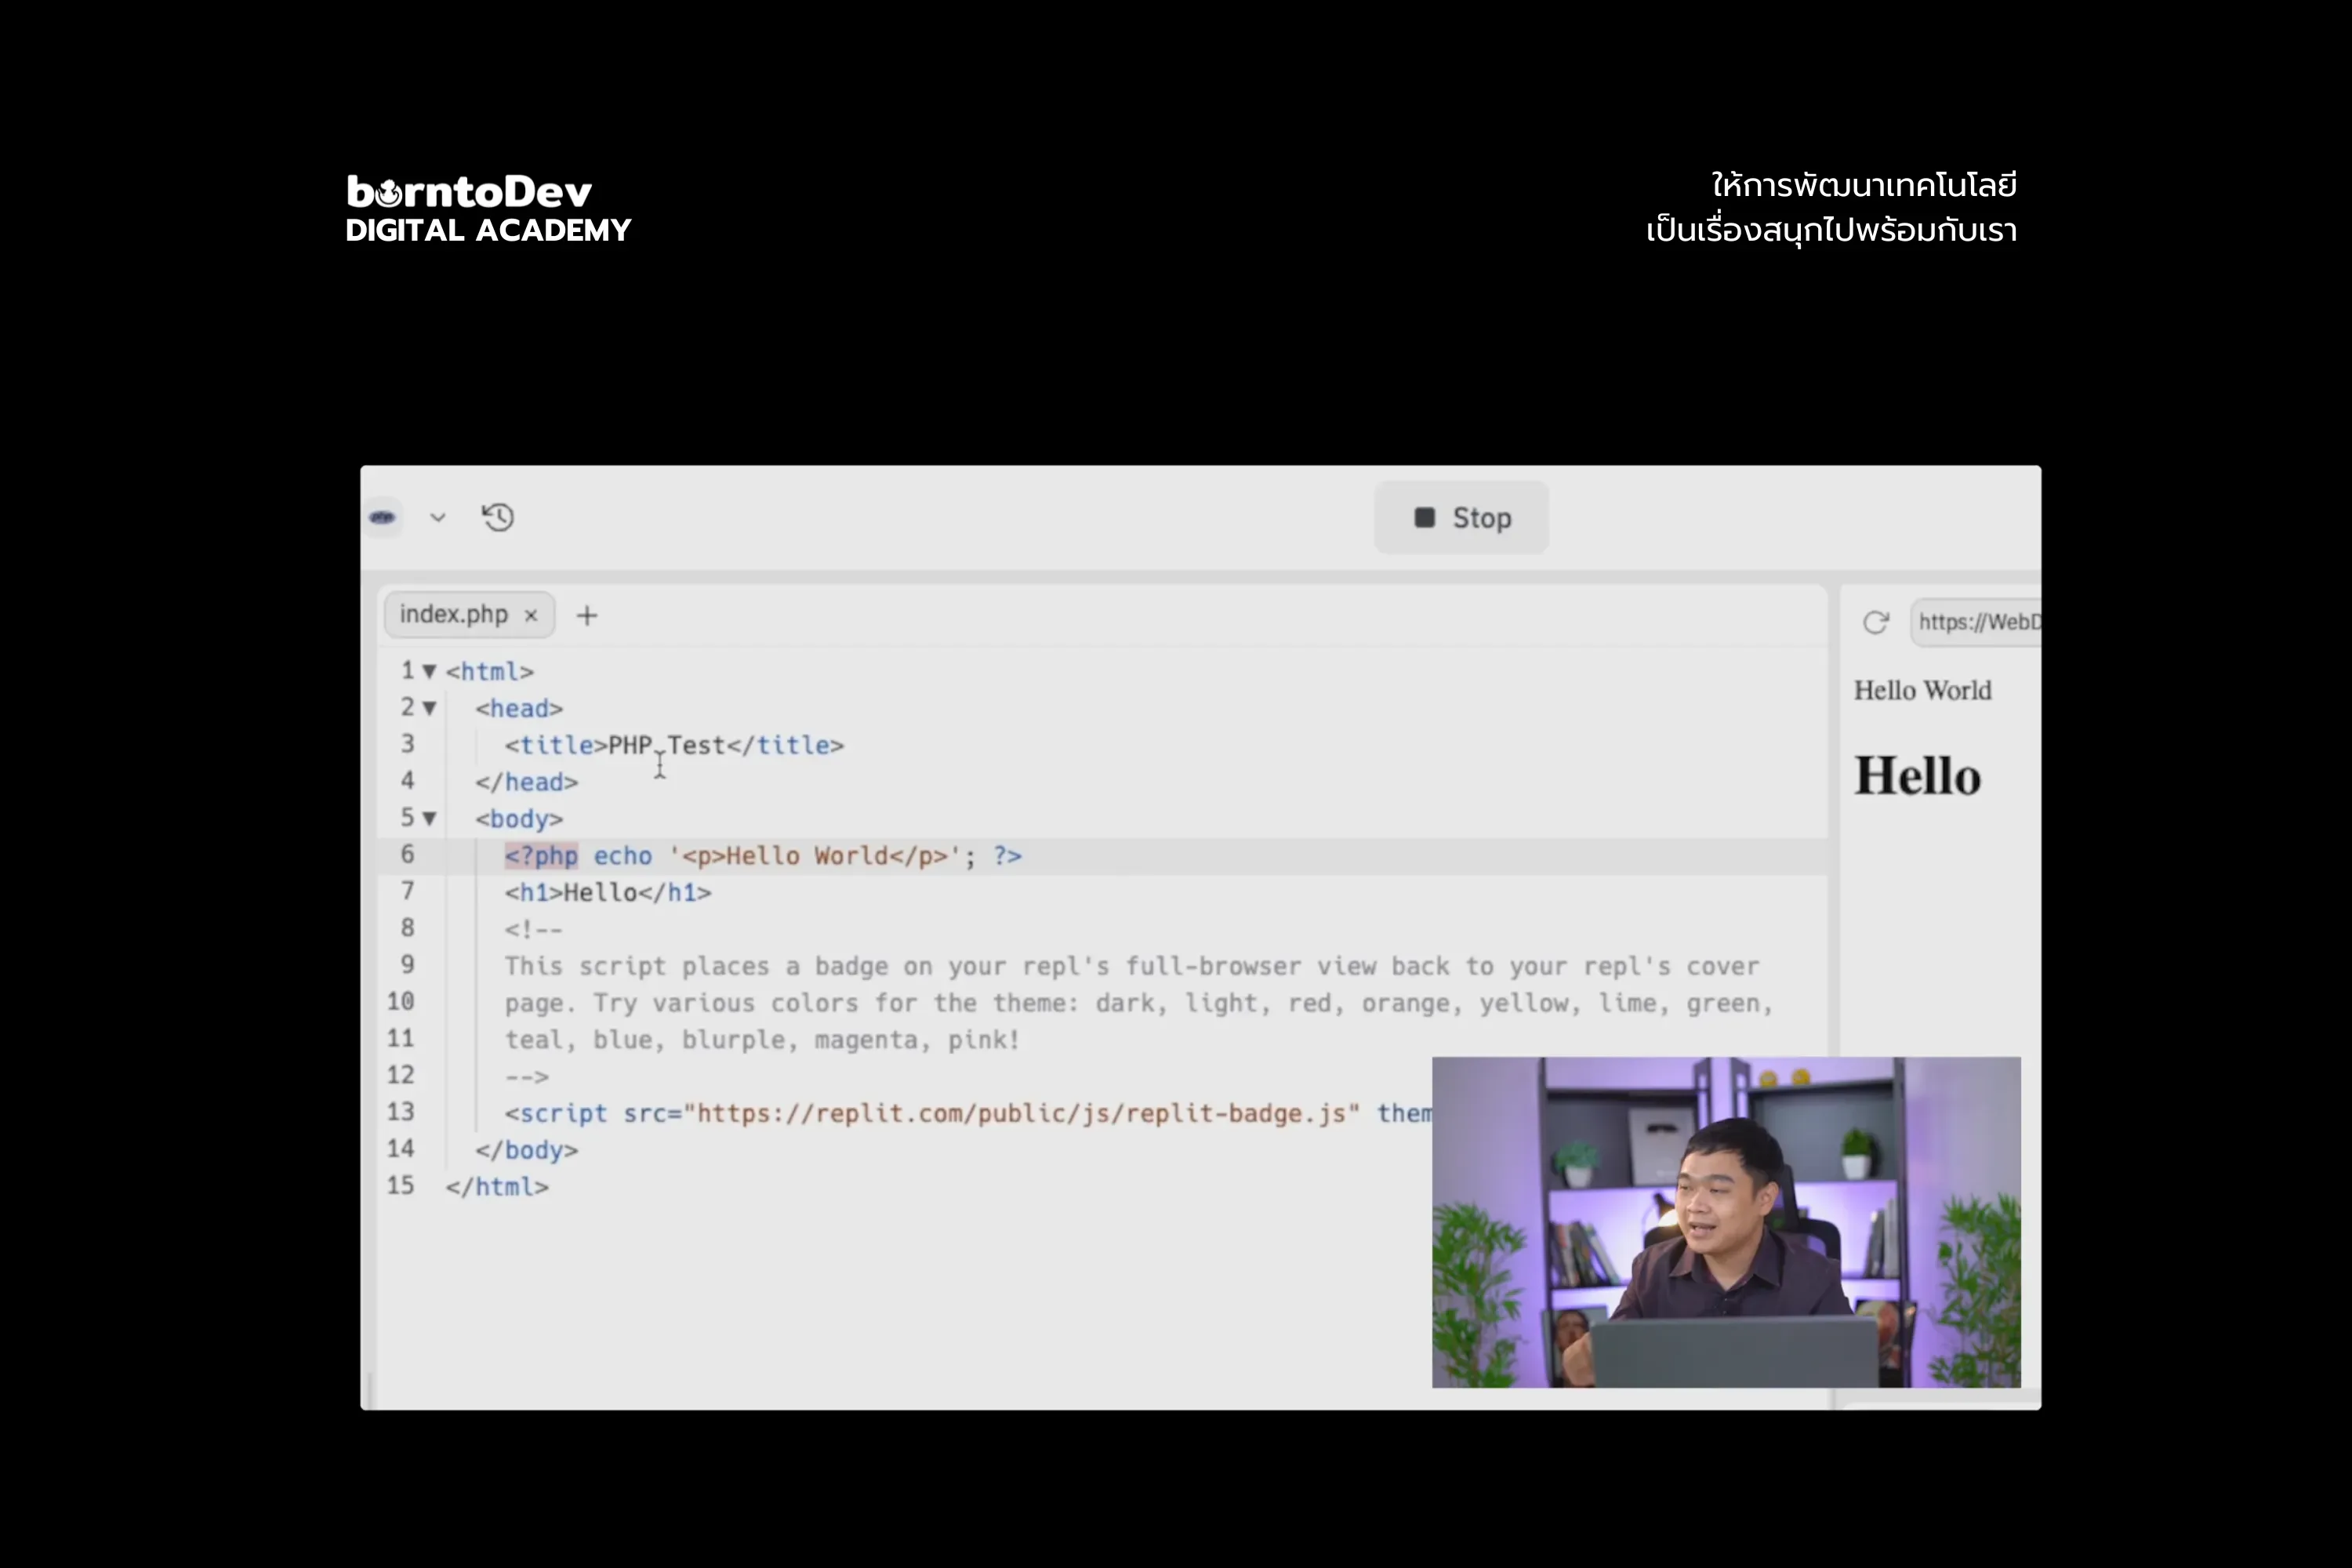Click Hello World paragraph in preview

click(1922, 690)
